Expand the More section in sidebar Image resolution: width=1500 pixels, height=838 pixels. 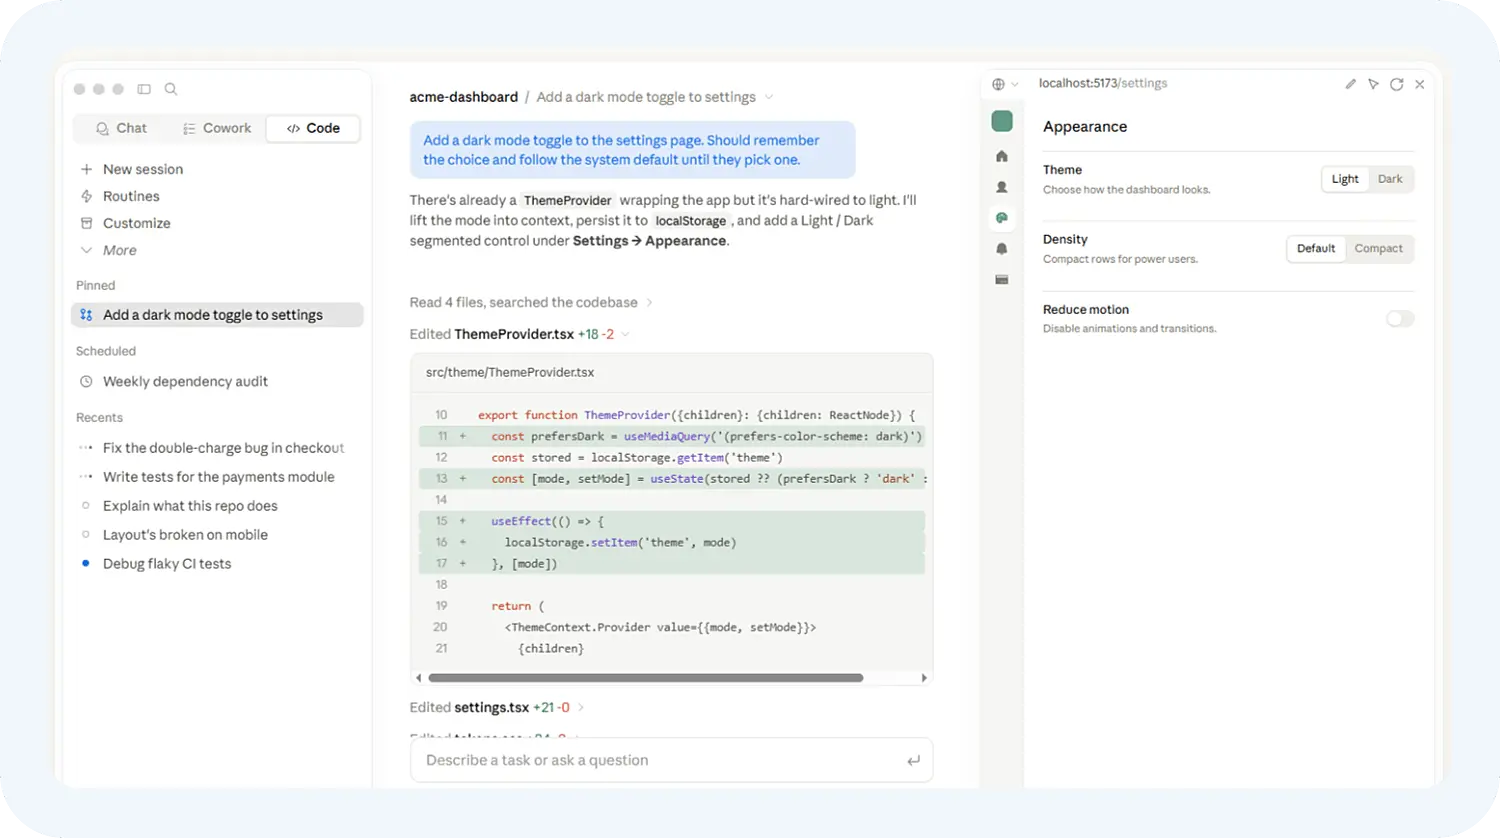pyautogui.click(x=119, y=250)
